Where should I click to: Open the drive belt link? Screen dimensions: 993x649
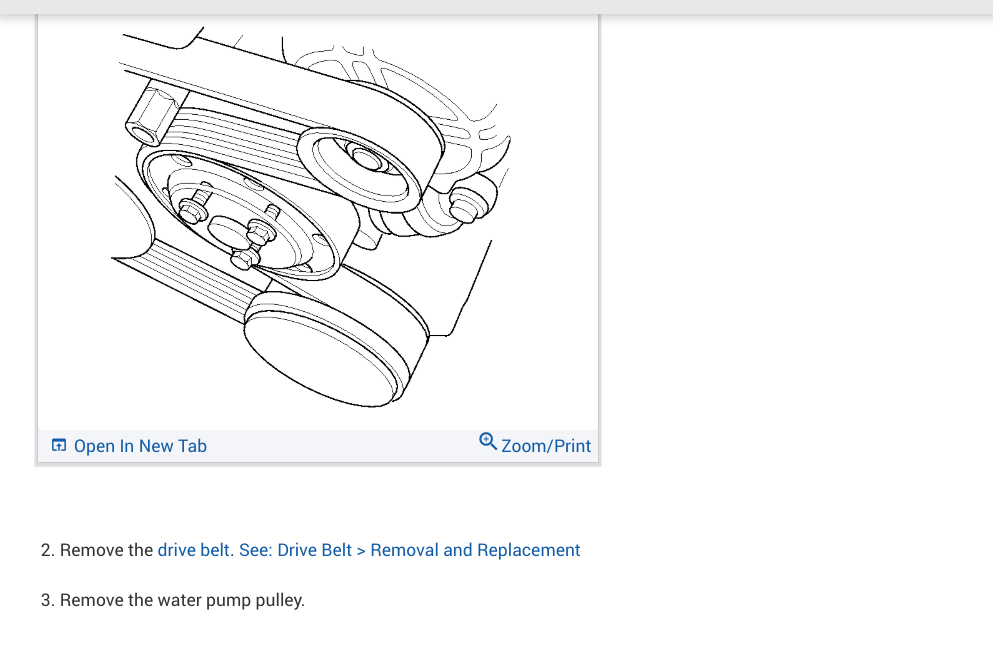click(193, 550)
